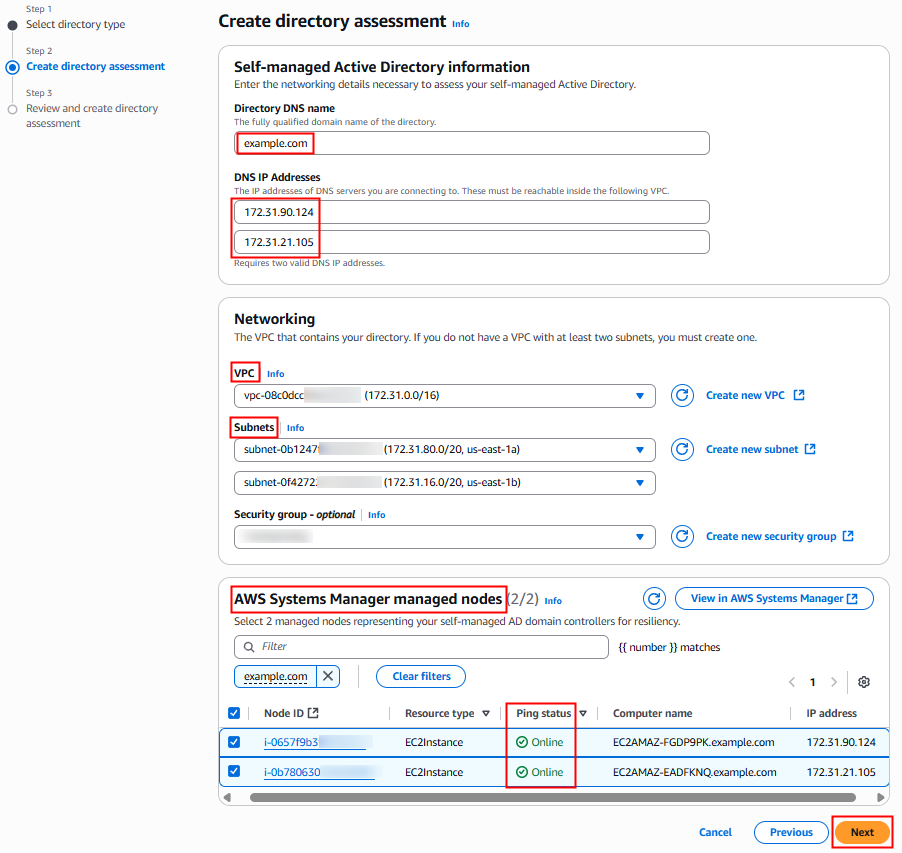Screen dimensions: 902x853
Task: Click the example.com filter token text
Action: [276, 676]
